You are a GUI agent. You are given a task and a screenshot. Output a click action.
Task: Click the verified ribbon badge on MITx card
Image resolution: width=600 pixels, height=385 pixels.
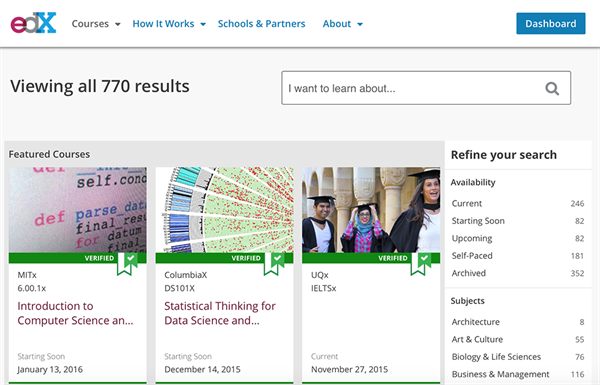pyautogui.click(x=127, y=264)
